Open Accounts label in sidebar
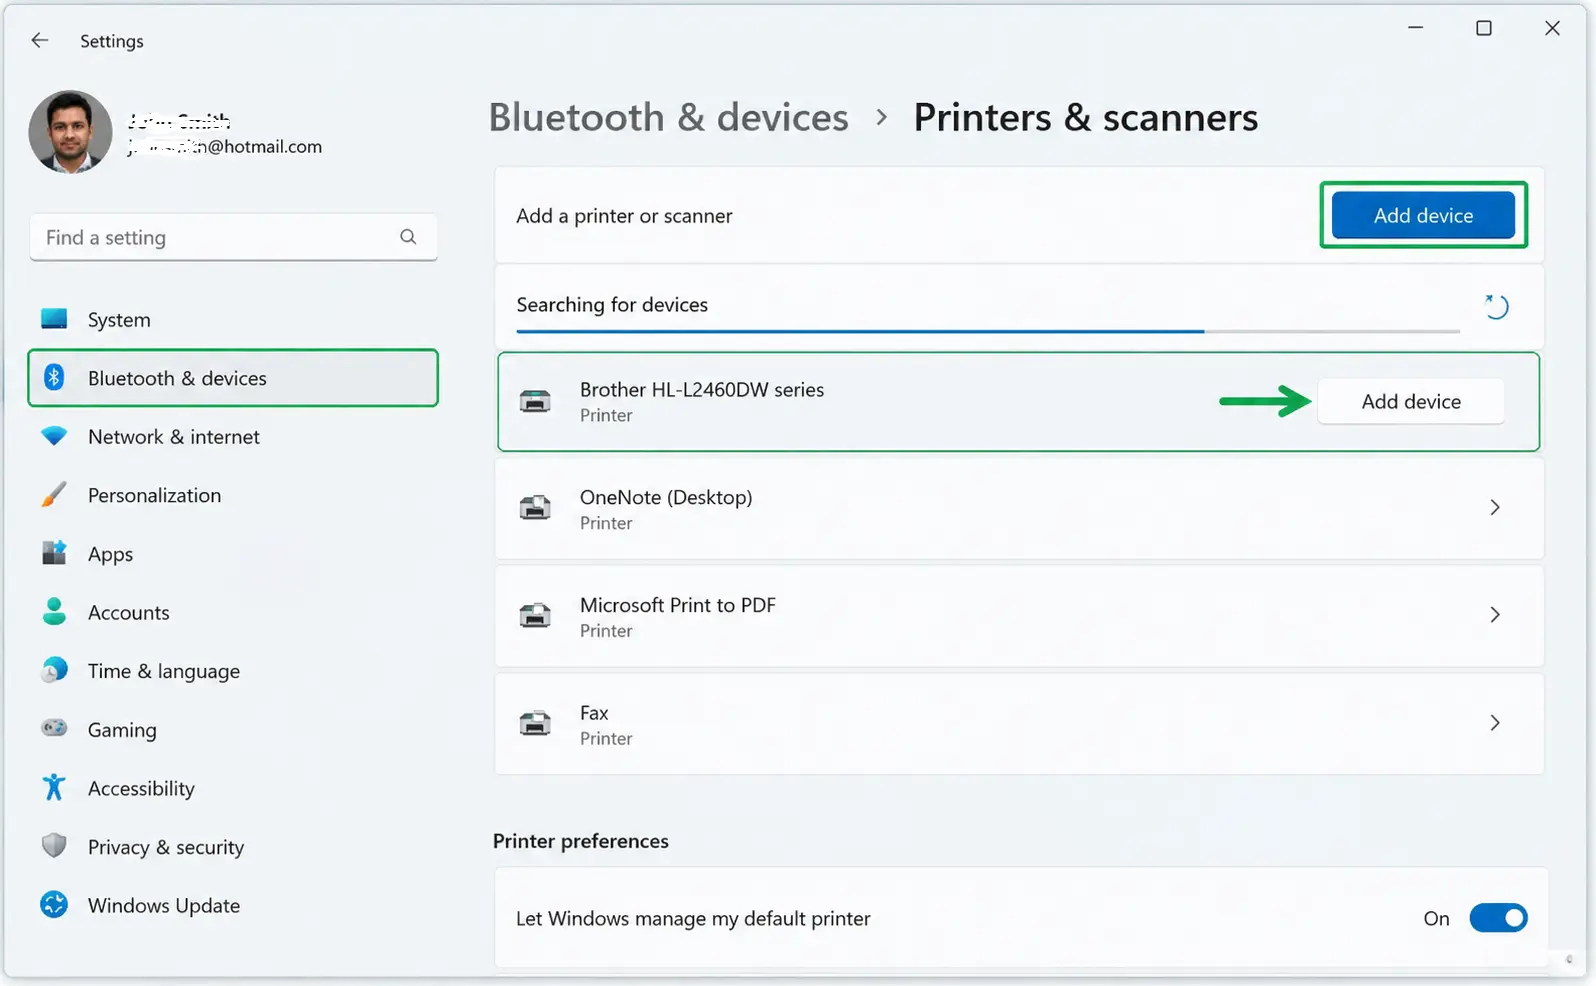Screen dimensions: 1596x986 pos(128,612)
